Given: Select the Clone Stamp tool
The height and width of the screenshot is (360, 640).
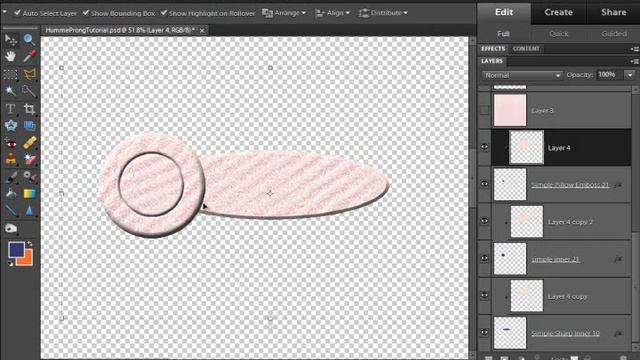Looking at the screenshot, I should [x=11, y=160].
